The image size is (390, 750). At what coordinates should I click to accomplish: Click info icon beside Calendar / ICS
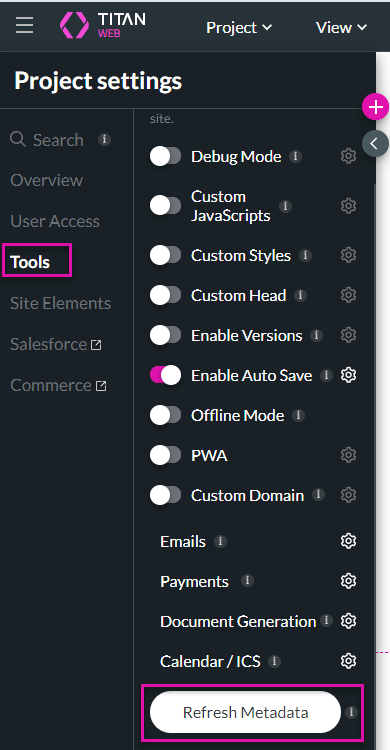click(x=274, y=661)
